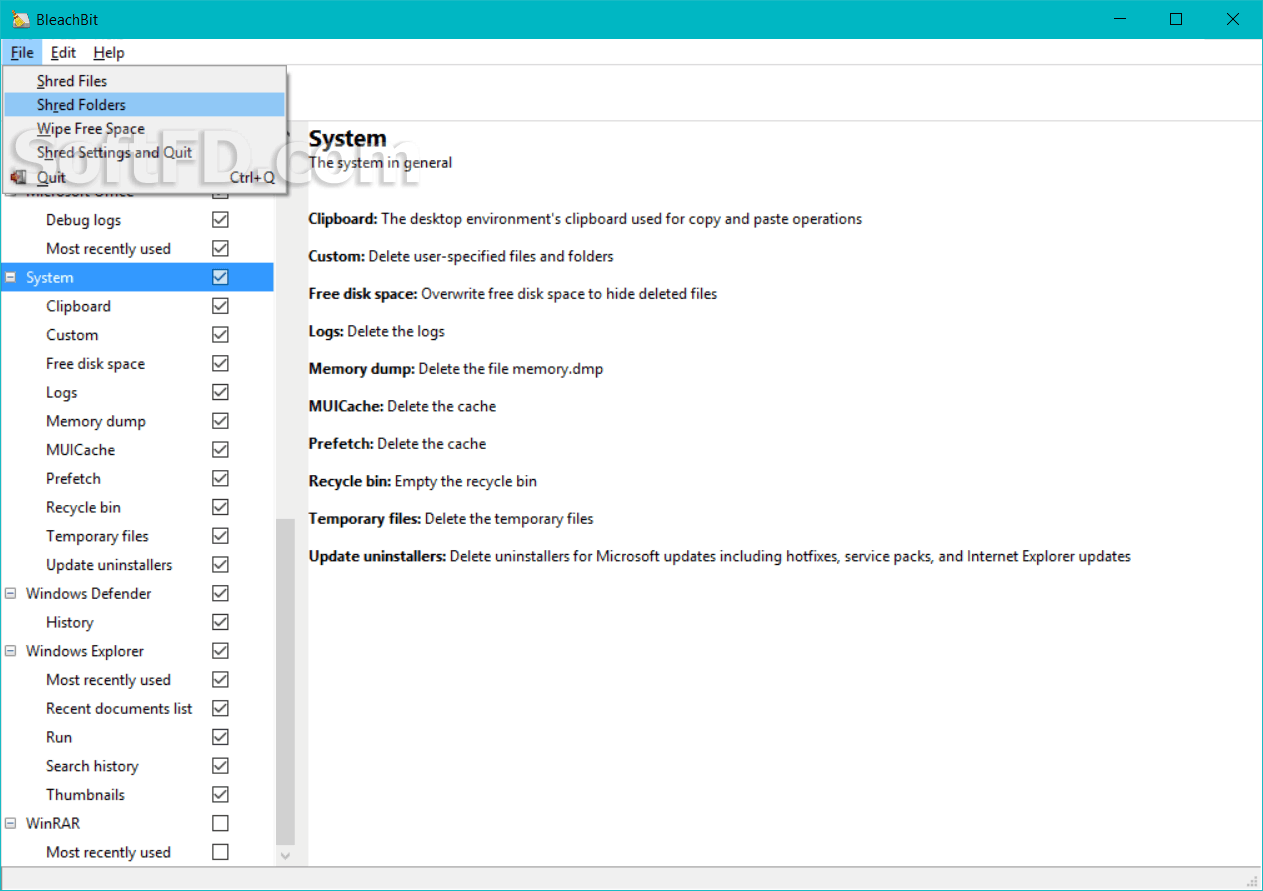Click the "Update uninstallers:" description line

click(x=720, y=556)
